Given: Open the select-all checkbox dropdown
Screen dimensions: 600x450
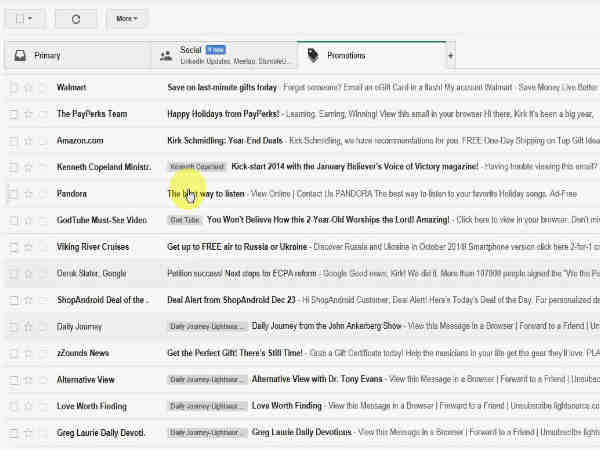Looking at the screenshot, I should click(30, 18).
